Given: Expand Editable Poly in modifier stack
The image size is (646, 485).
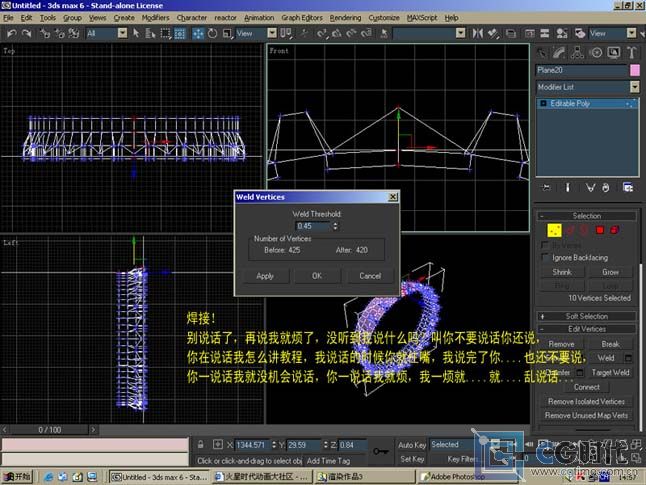Looking at the screenshot, I should 543,103.
